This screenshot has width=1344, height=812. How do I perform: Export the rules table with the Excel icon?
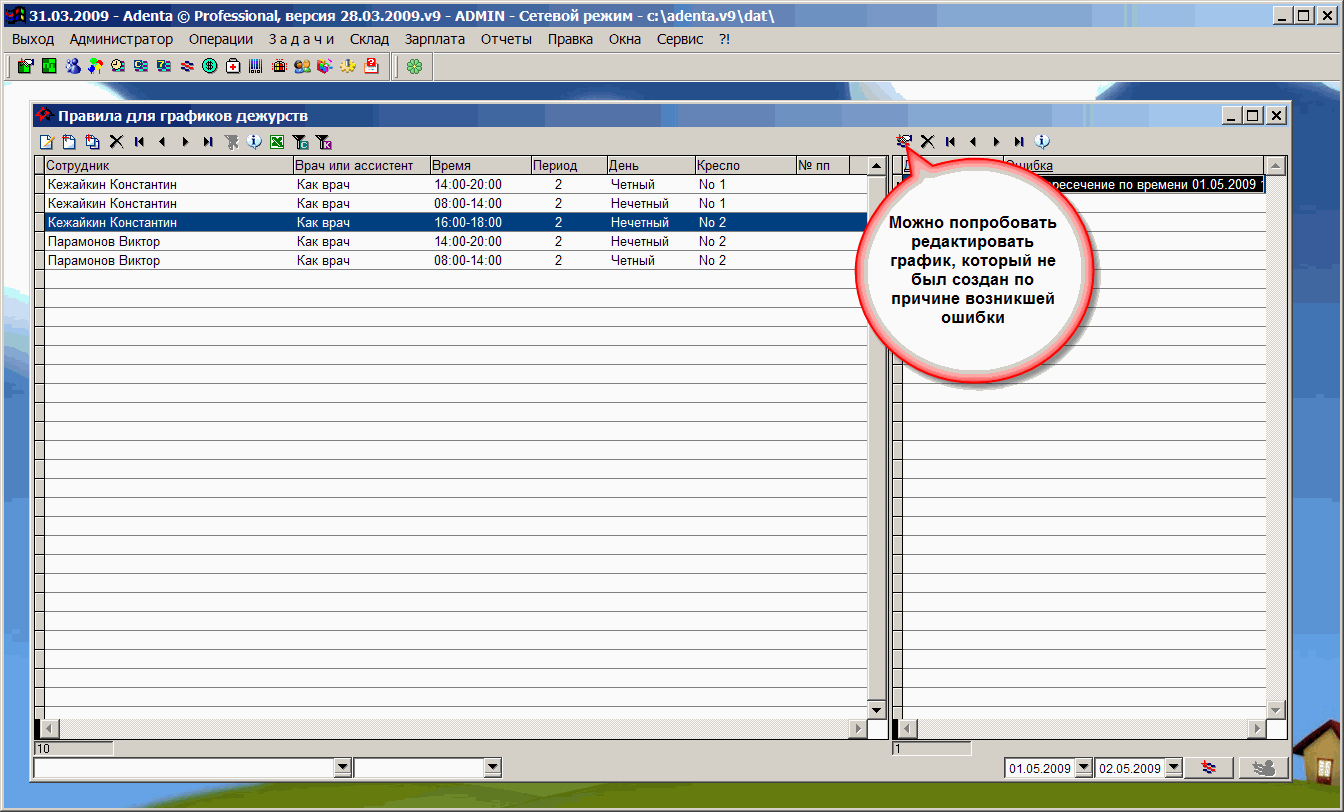pos(277,142)
